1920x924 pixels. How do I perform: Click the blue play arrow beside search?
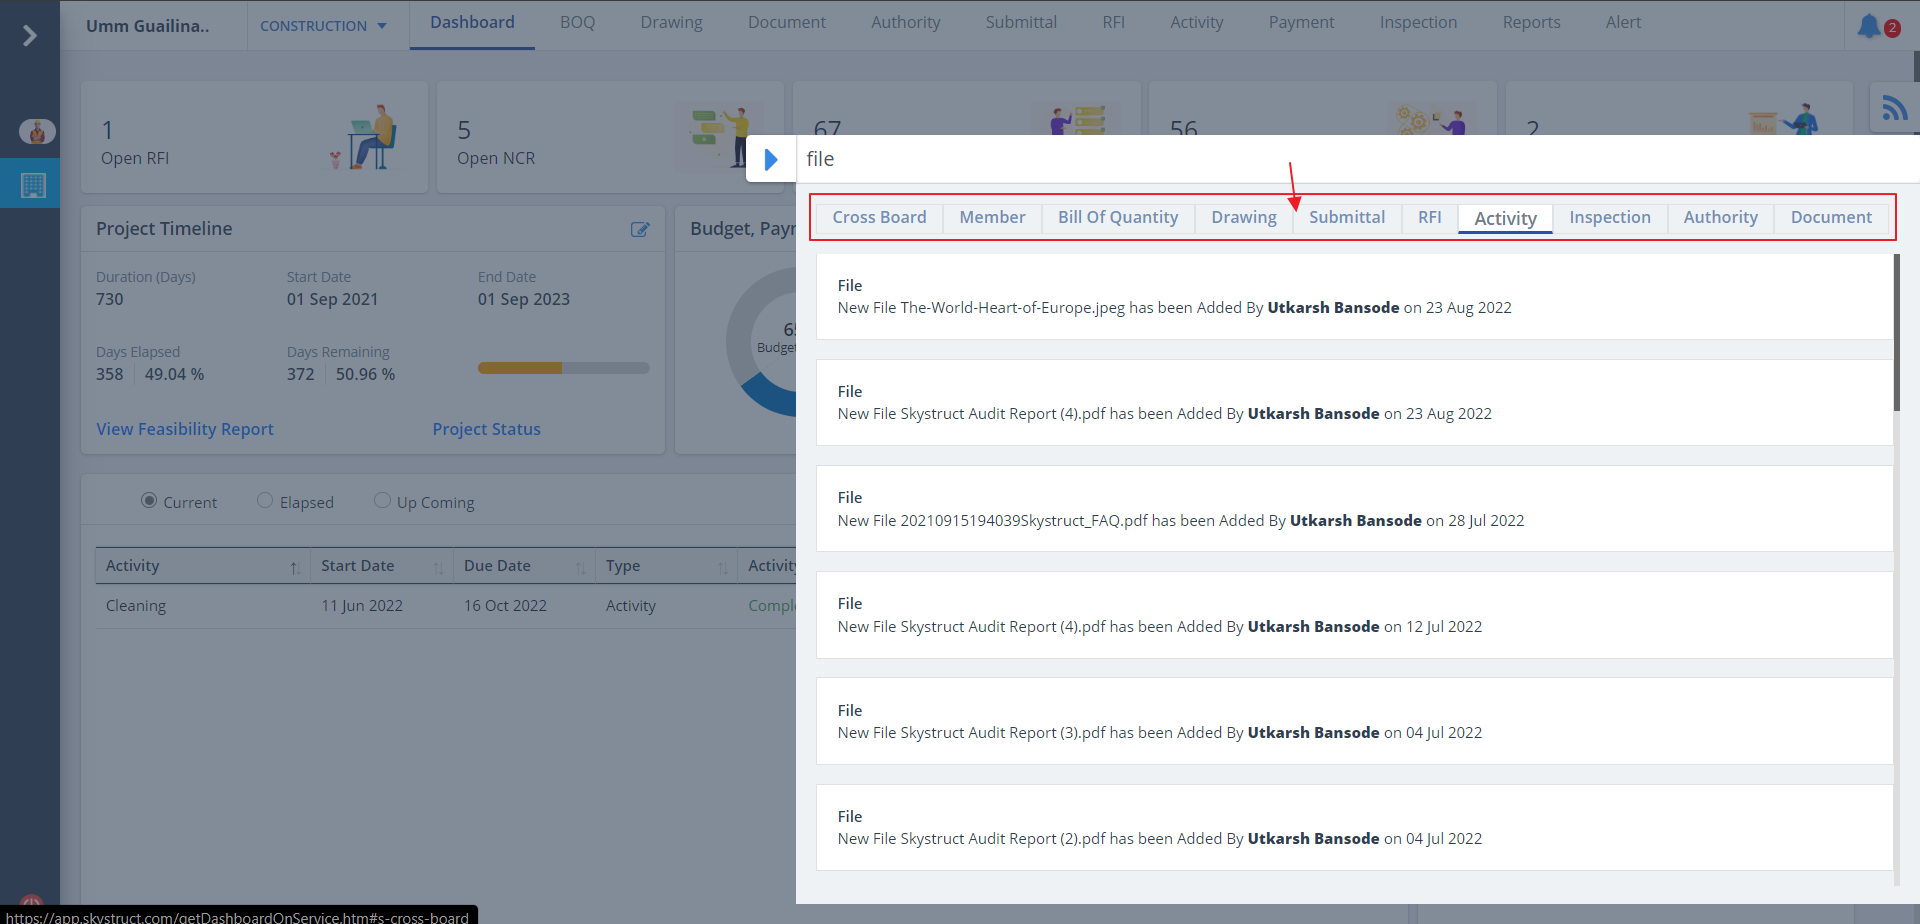click(x=771, y=159)
